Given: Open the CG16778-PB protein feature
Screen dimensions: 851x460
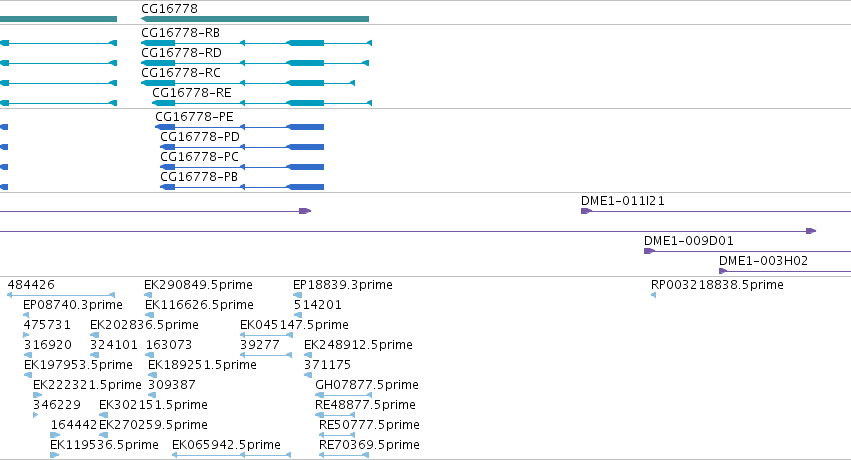Looking at the screenshot, I should [x=242, y=187].
